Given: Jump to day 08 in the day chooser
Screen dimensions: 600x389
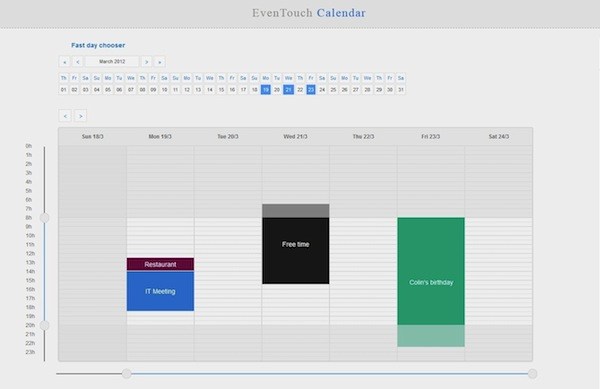Looking at the screenshot, I should tap(142, 90).
